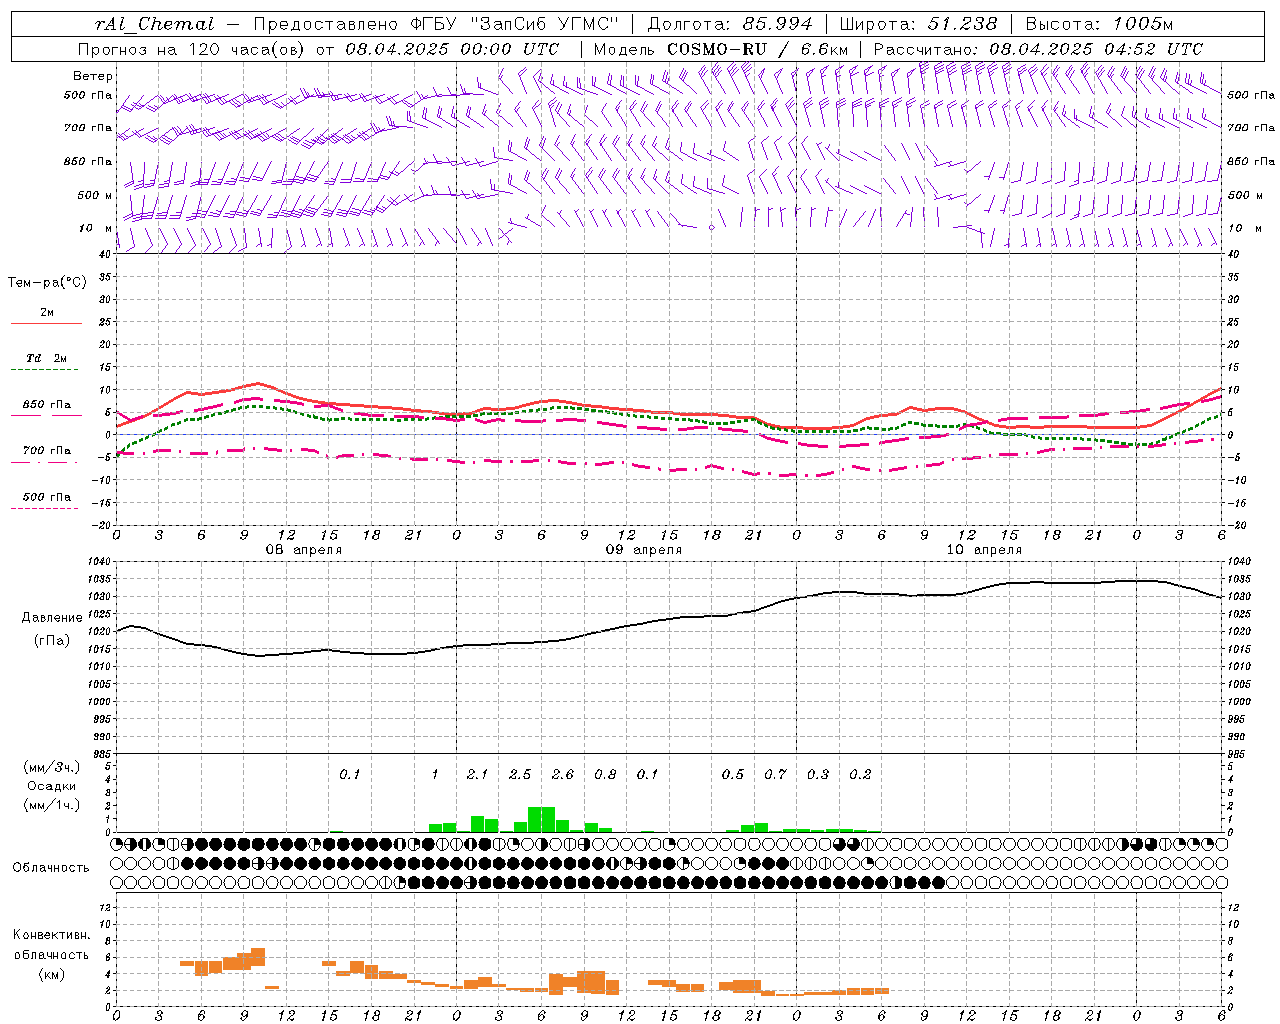Select the (мм/3ч.) unit label

point(51,767)
